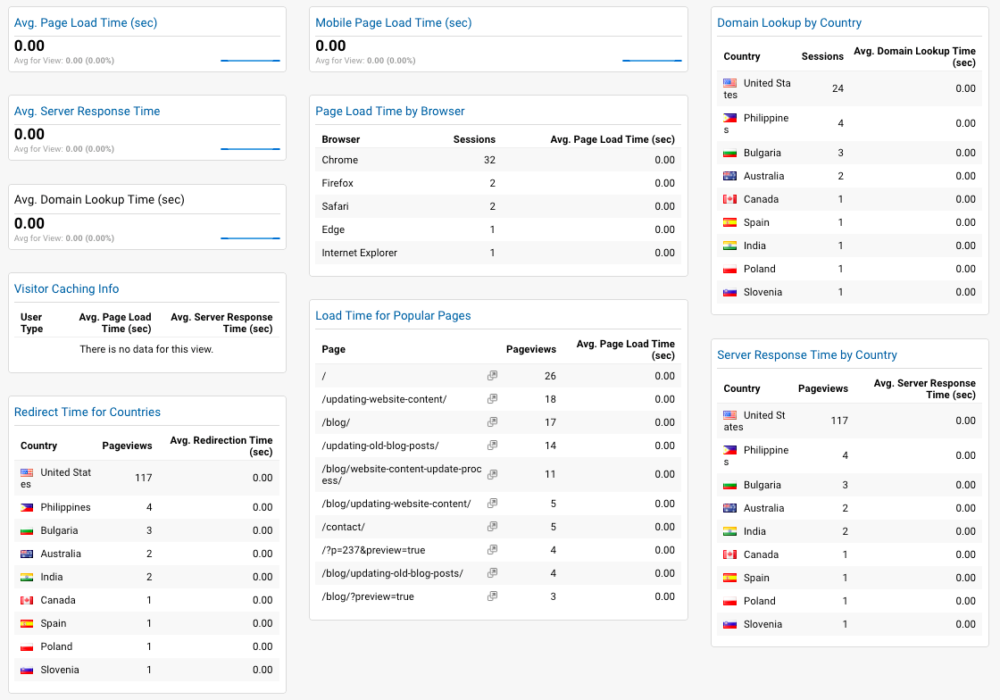
Task: Open the Avg. Page Load Time widget title
Action: tap(85, 23)
